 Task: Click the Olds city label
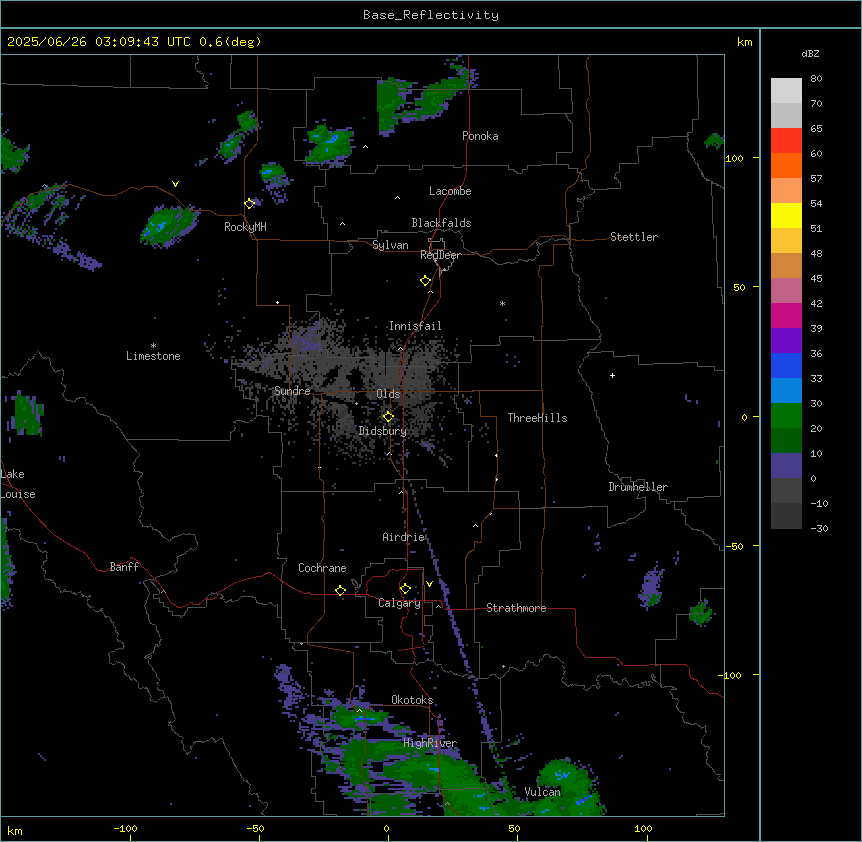(x=388, y=394)
